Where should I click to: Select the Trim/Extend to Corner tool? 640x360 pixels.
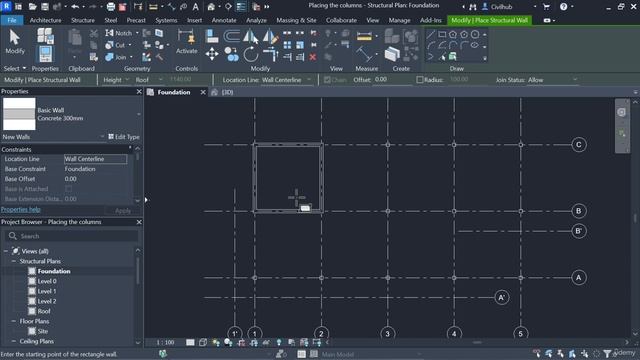[270, 54]
